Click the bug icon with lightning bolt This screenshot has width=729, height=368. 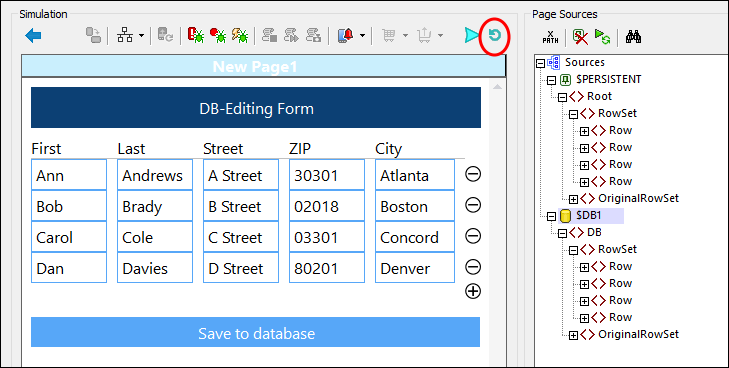[240, 35]
